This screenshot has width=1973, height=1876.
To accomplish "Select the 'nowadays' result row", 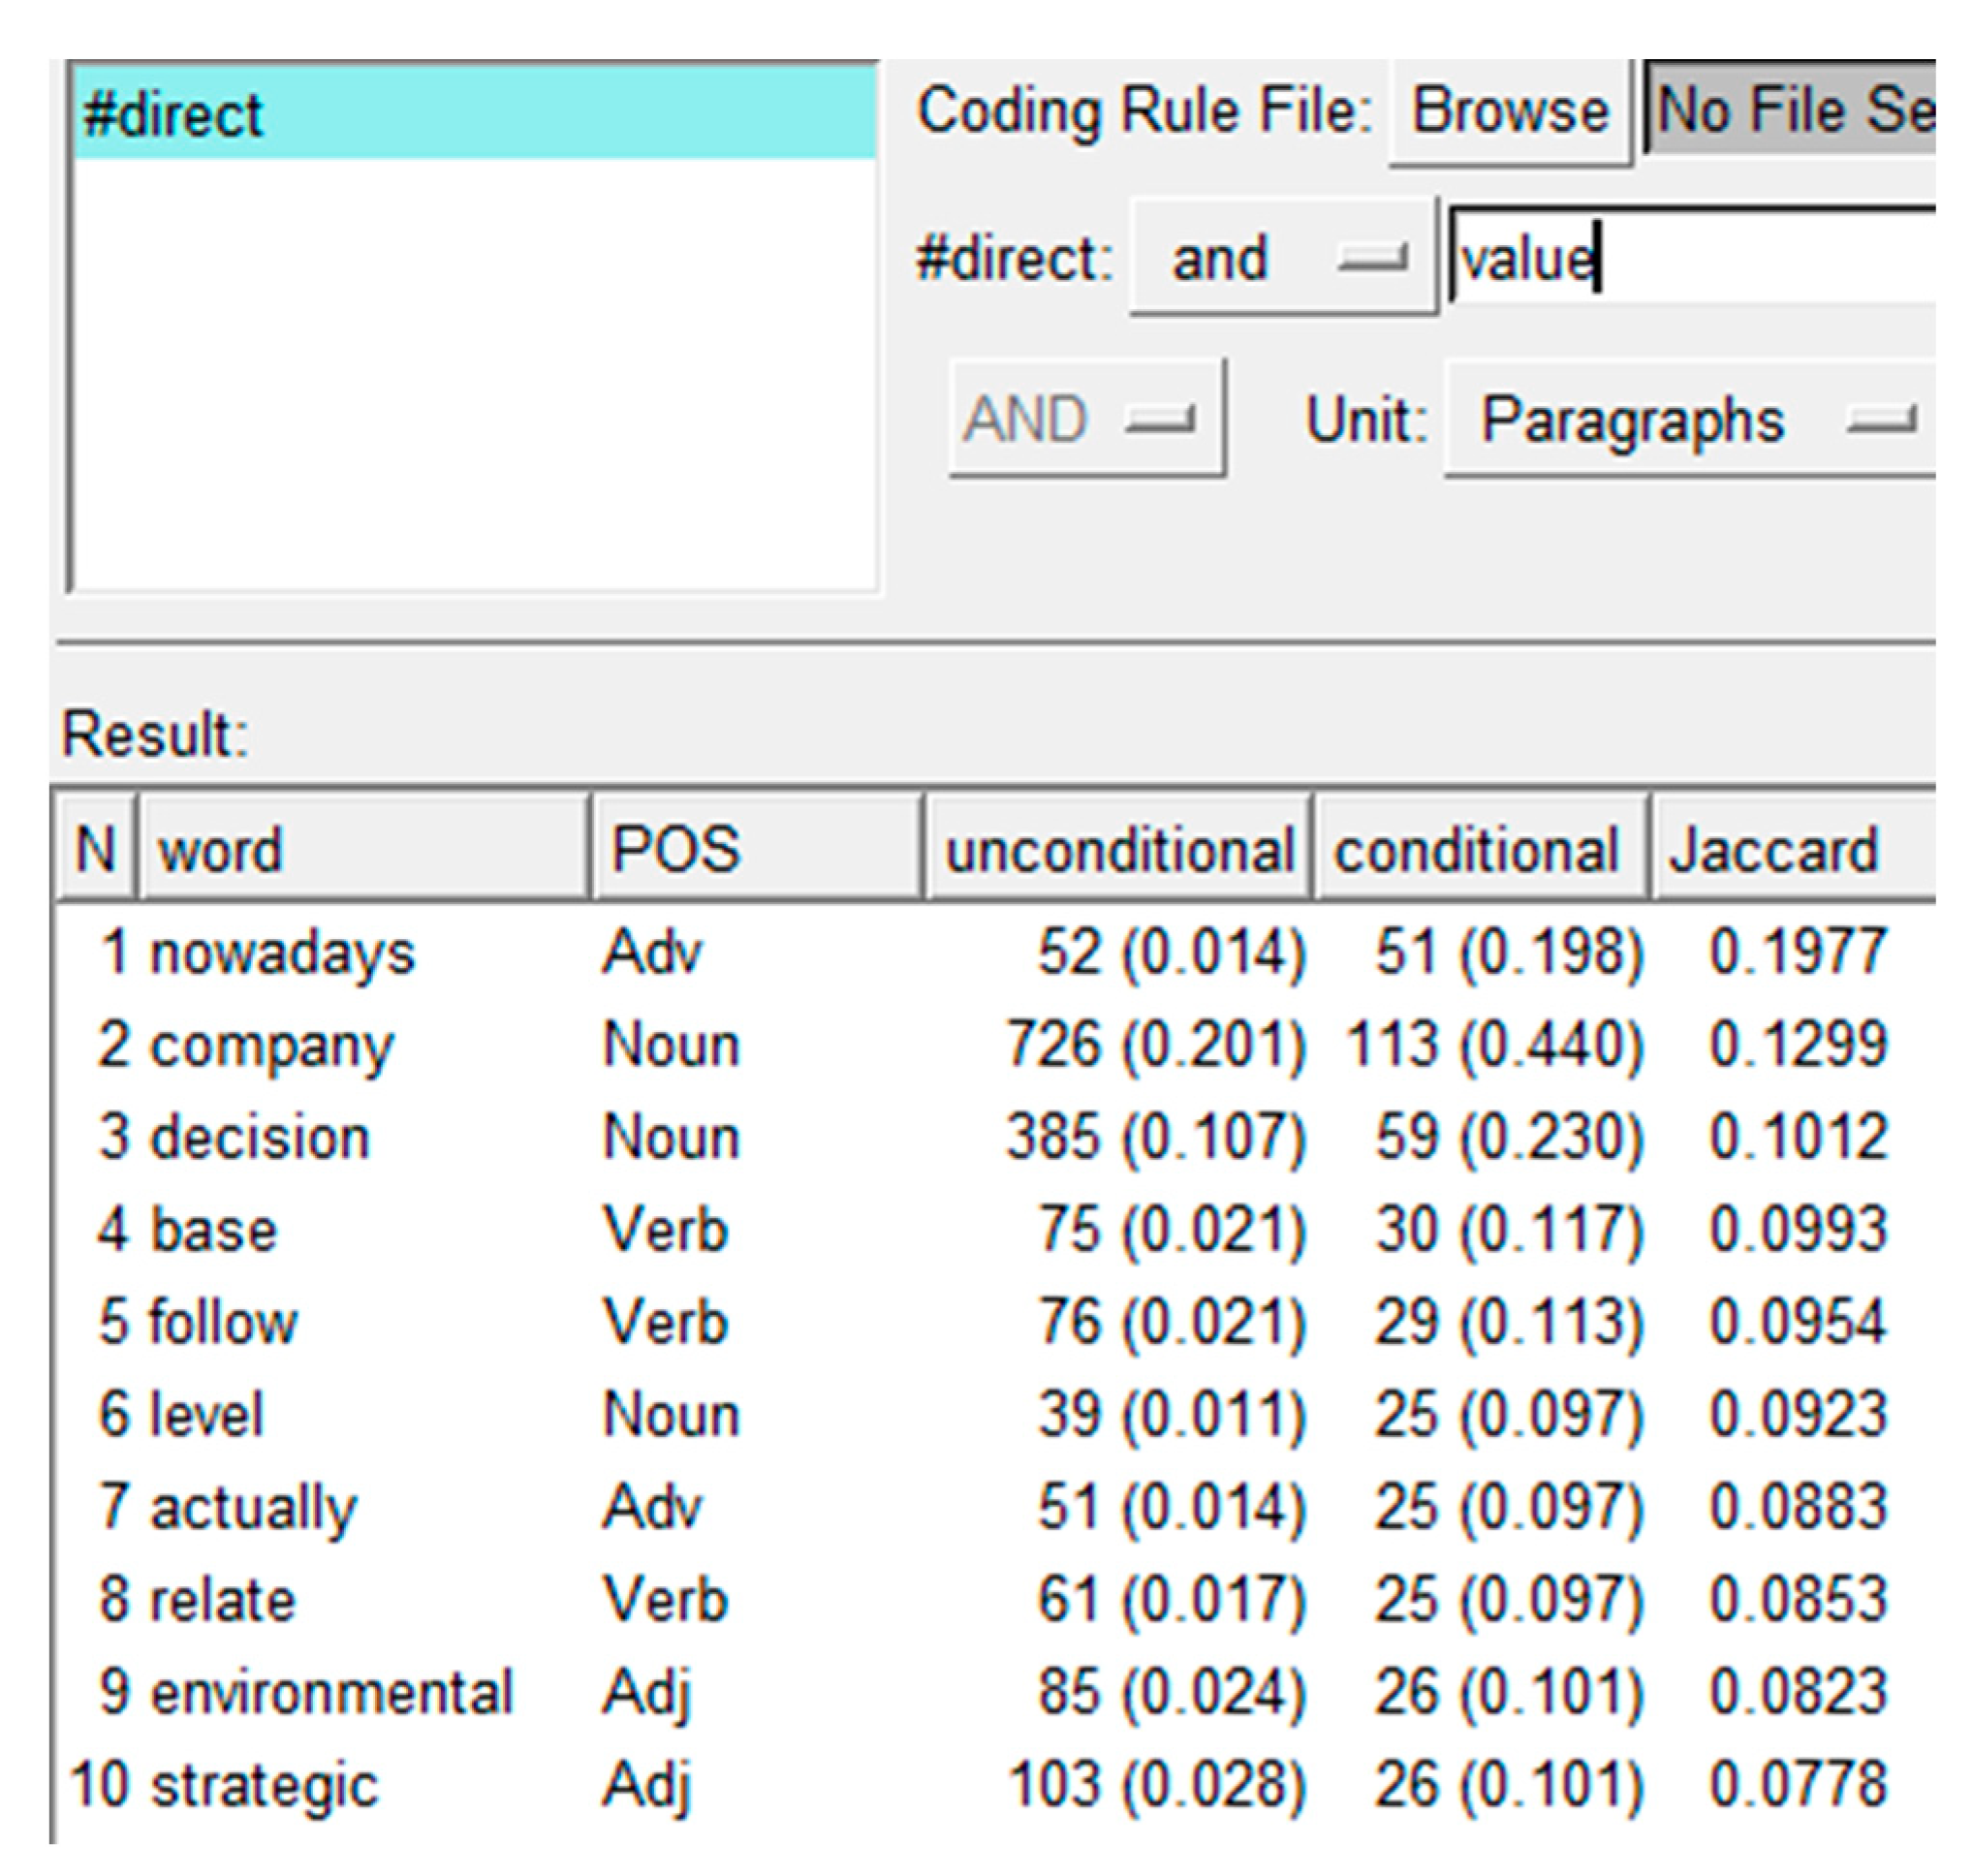I will (x=282, y=951).
